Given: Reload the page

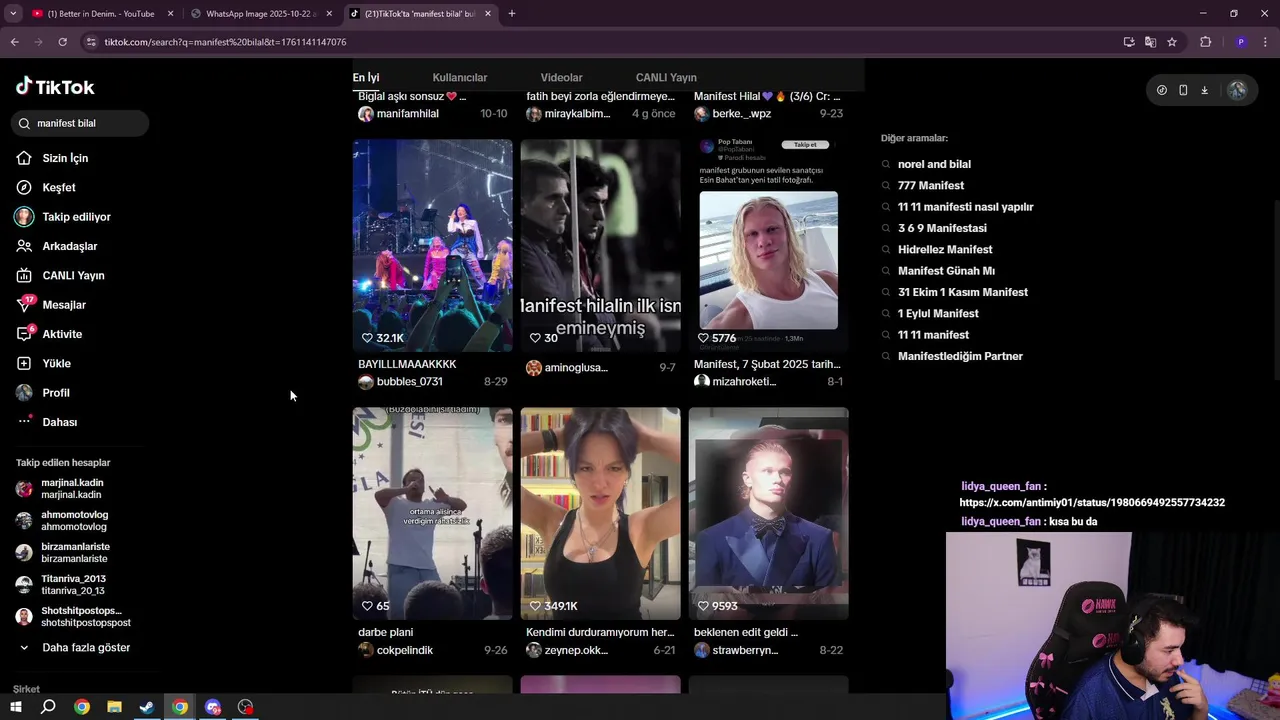Looking at the screenshot, I should coord(62,42).
